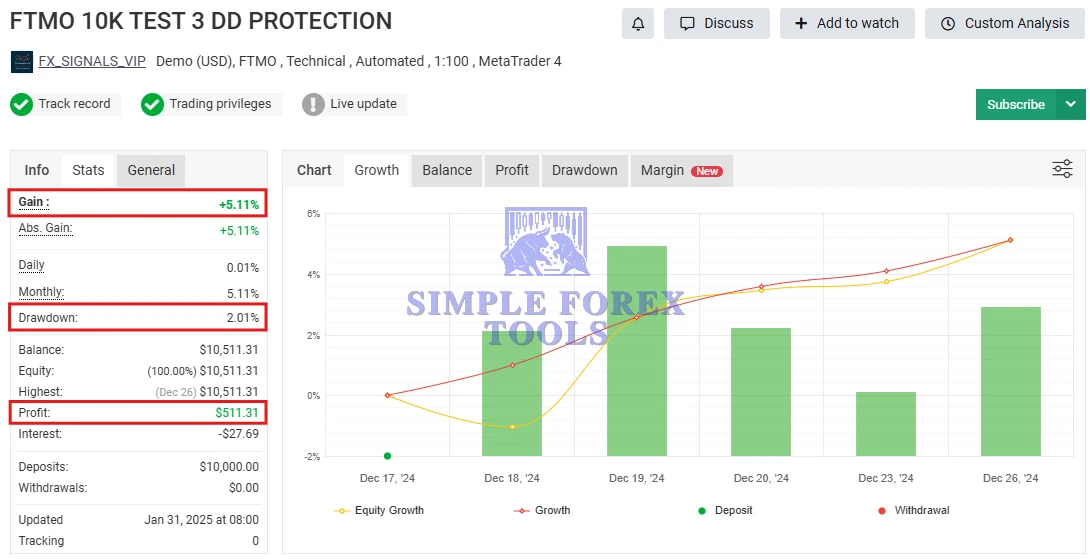Open chart settings sliders icon
The width and height of the screenshot is (1090, 559).
(x=1062, y=169)
